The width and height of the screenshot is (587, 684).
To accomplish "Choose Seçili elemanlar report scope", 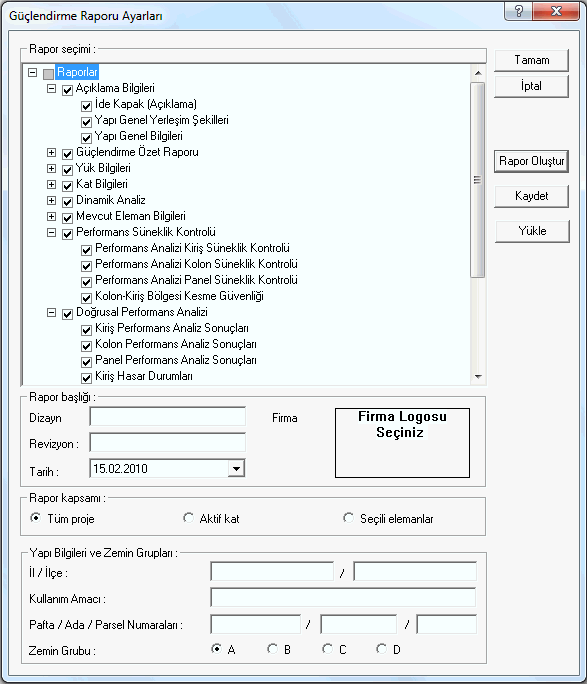I will tap(348, 518).
